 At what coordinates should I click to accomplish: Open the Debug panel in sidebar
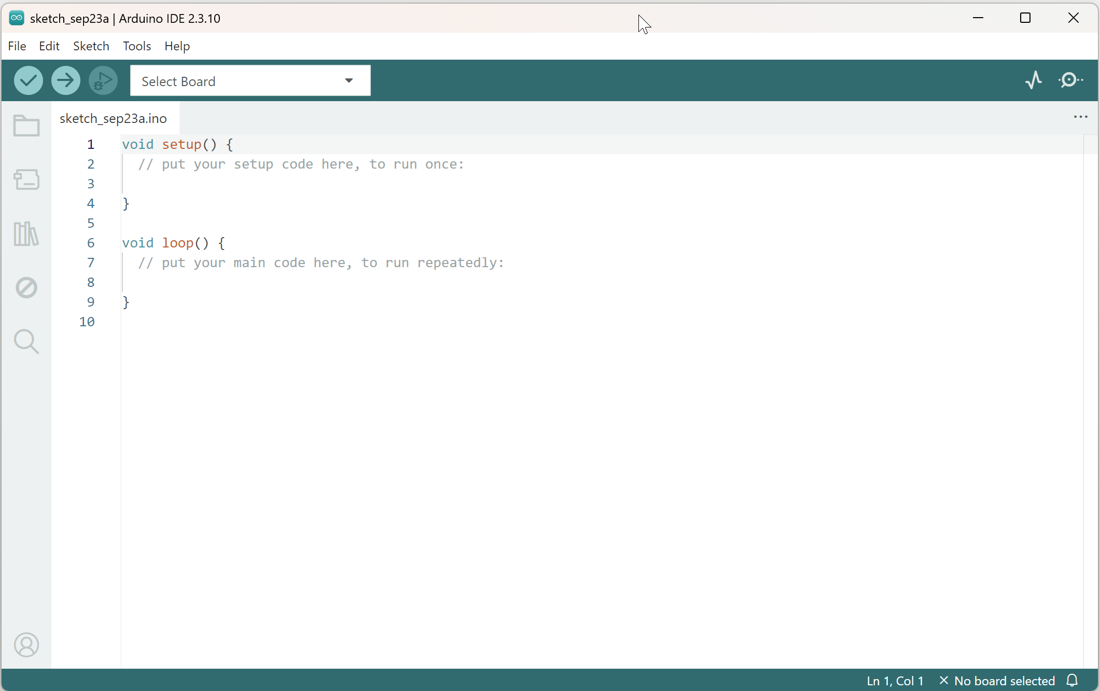click(27, 288)
